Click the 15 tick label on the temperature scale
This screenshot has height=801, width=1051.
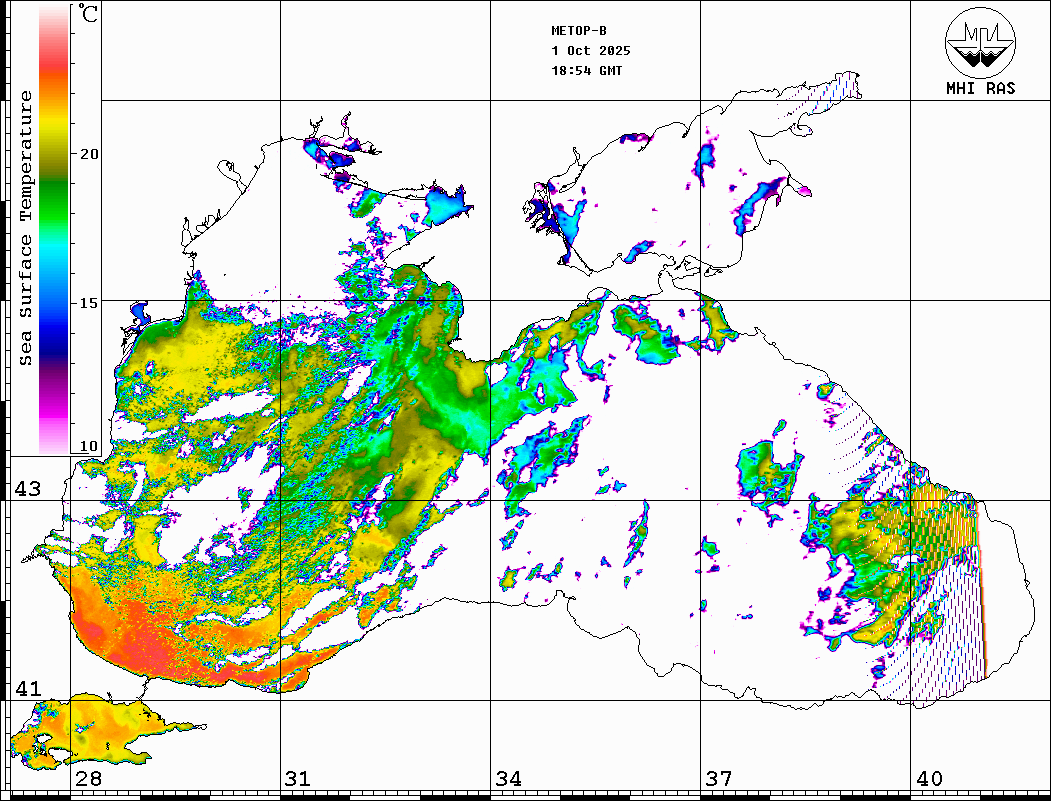coord(90,303)
